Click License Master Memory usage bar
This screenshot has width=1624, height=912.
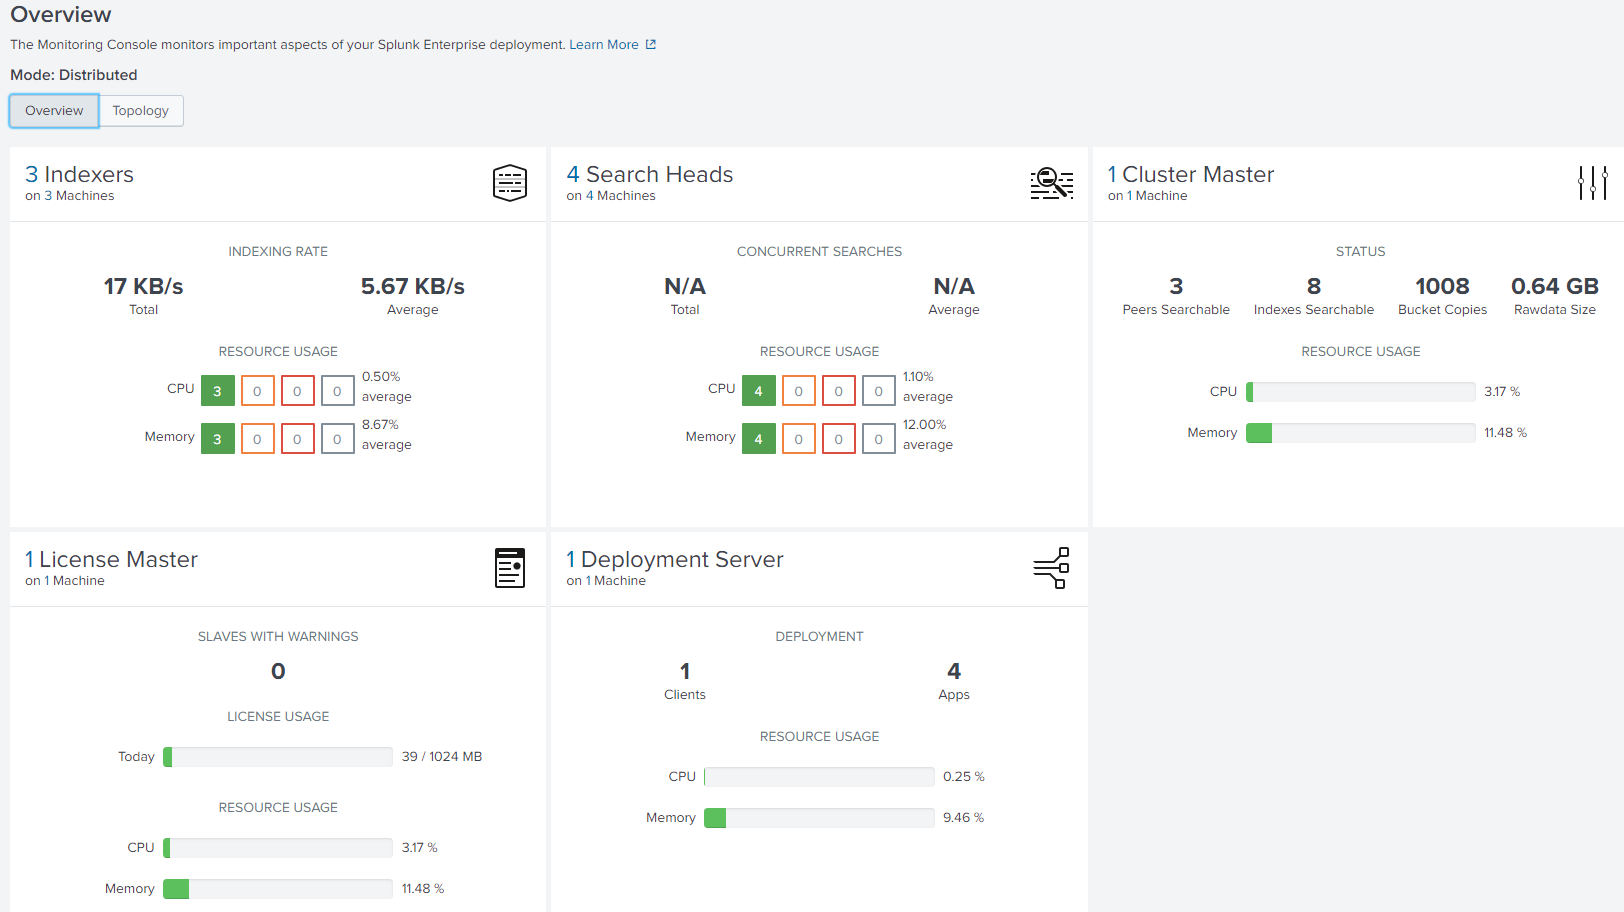278,889
